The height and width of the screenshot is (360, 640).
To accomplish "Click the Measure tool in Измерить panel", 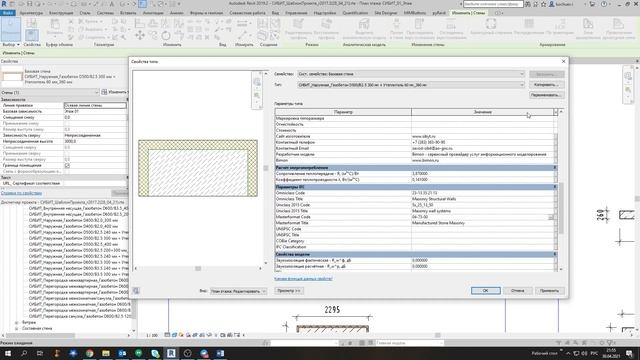I will 242,36.
